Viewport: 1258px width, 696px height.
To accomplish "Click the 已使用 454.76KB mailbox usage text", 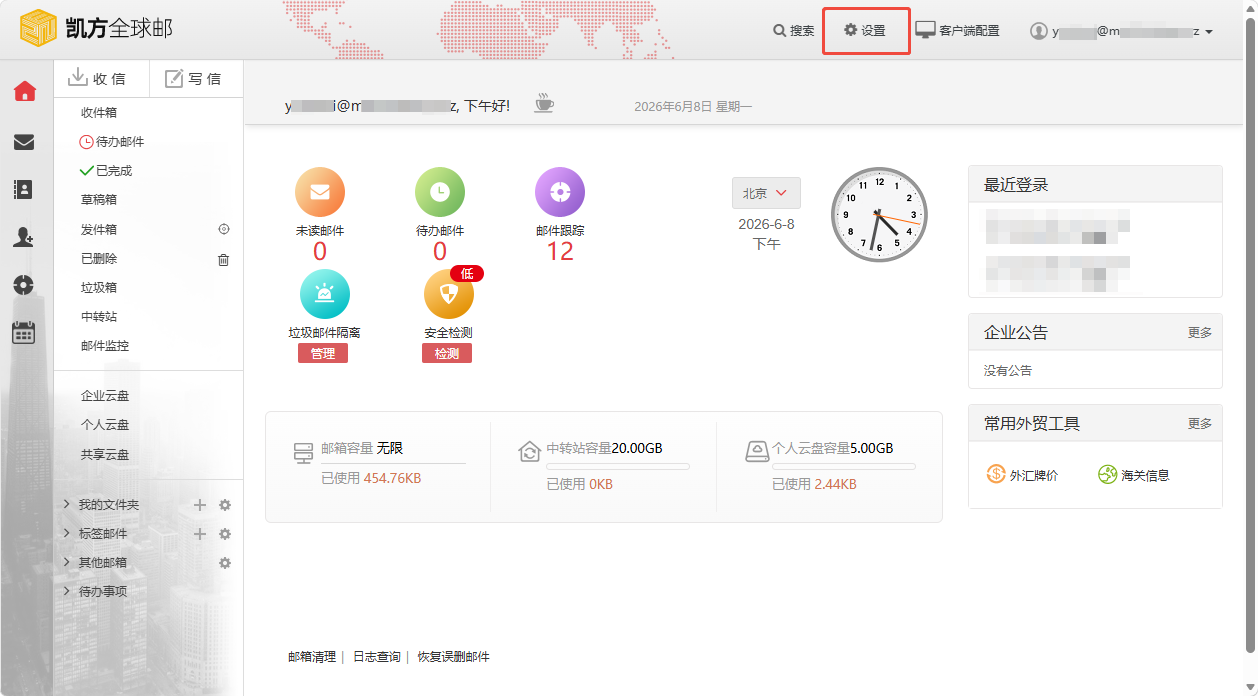I will [371, 479].
